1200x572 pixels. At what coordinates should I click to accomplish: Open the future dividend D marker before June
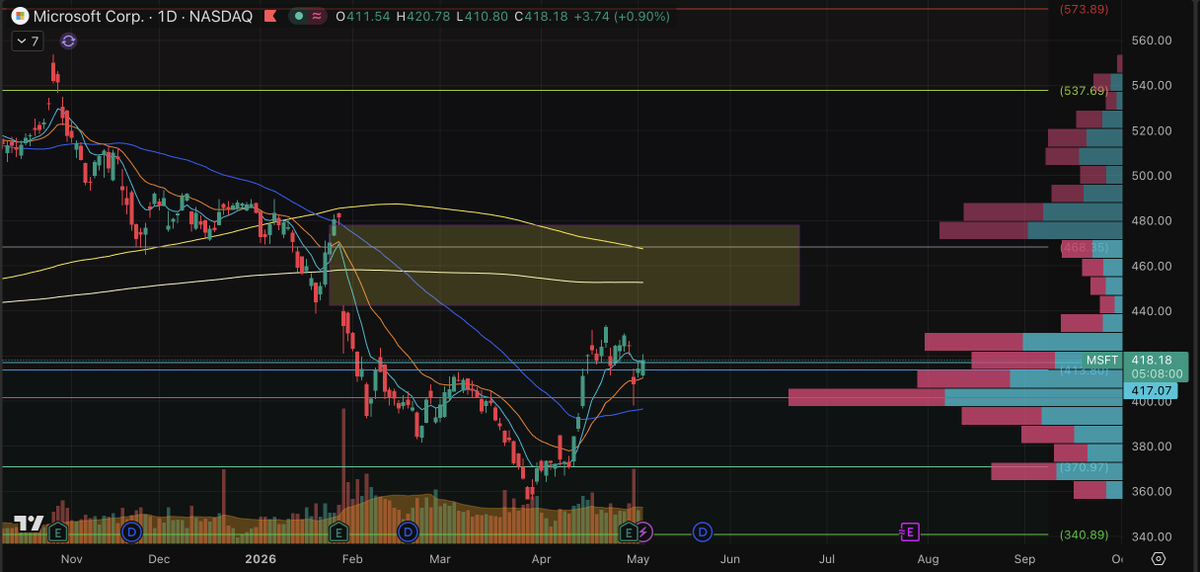tap(703, 531)
